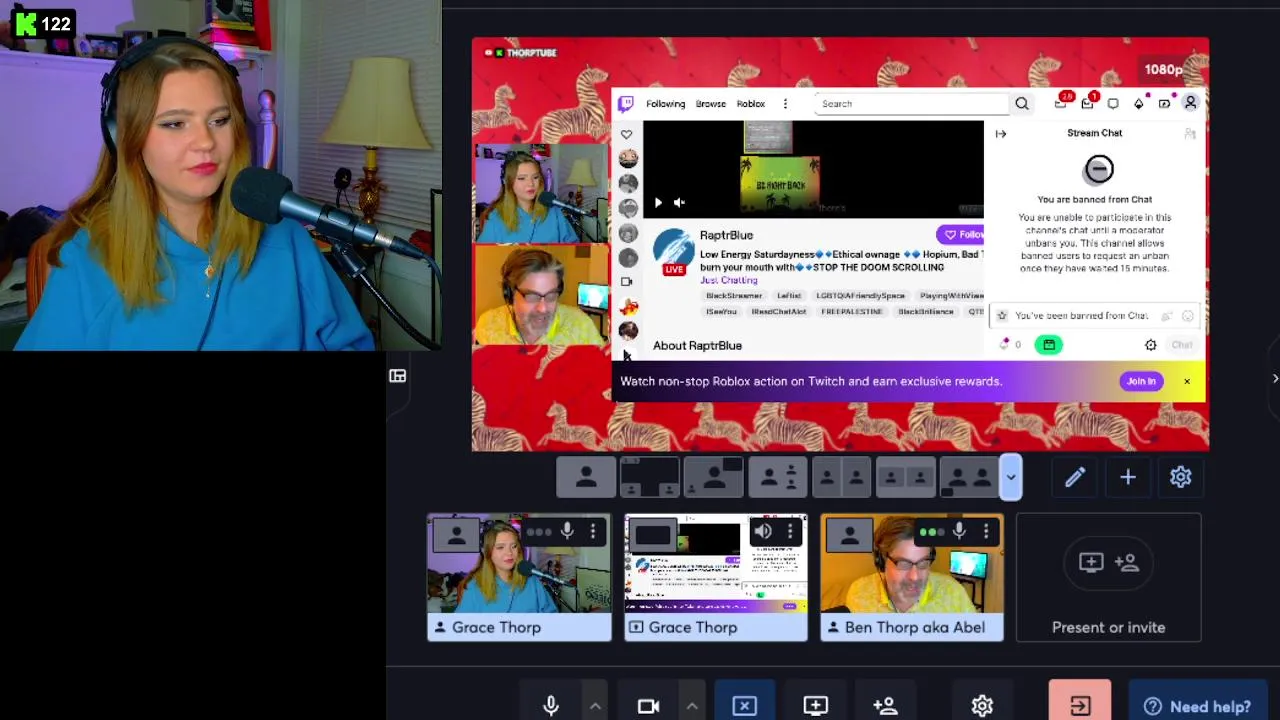Toggle Ben Thorp aka Abel microphone
Screen dimensions: 1280x720
click(x=959, y=531)
